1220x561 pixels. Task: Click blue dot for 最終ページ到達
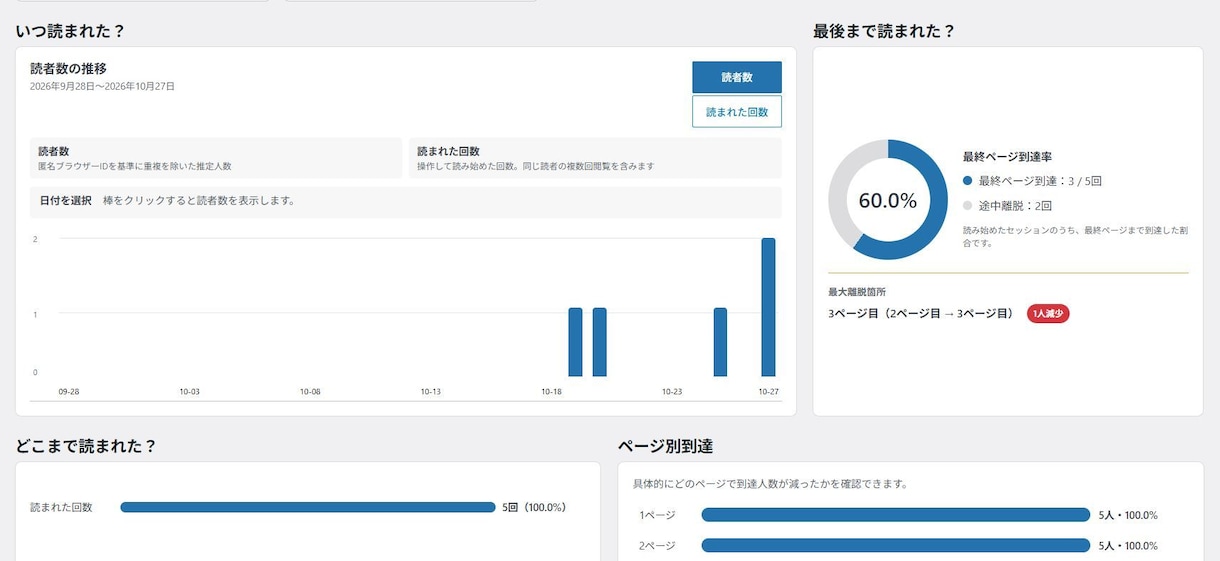tap(967, 181)
